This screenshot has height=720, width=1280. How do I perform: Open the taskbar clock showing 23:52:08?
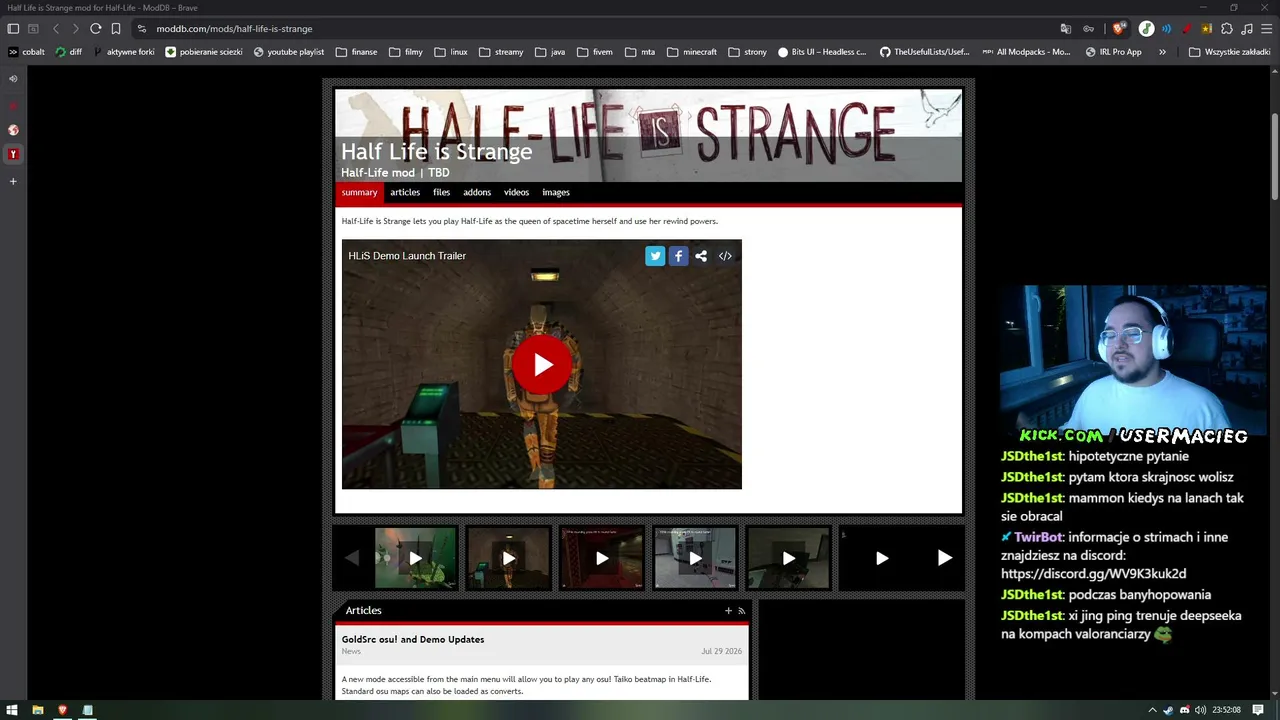click(1226, 710)
